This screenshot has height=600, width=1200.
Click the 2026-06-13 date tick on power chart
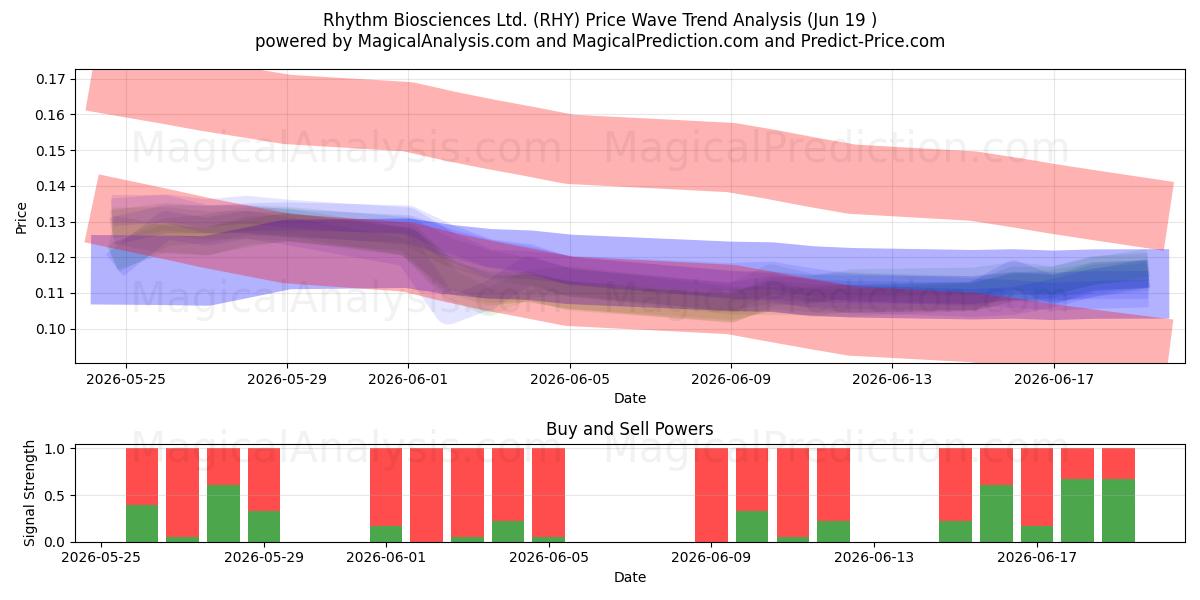tap(874, 558)
